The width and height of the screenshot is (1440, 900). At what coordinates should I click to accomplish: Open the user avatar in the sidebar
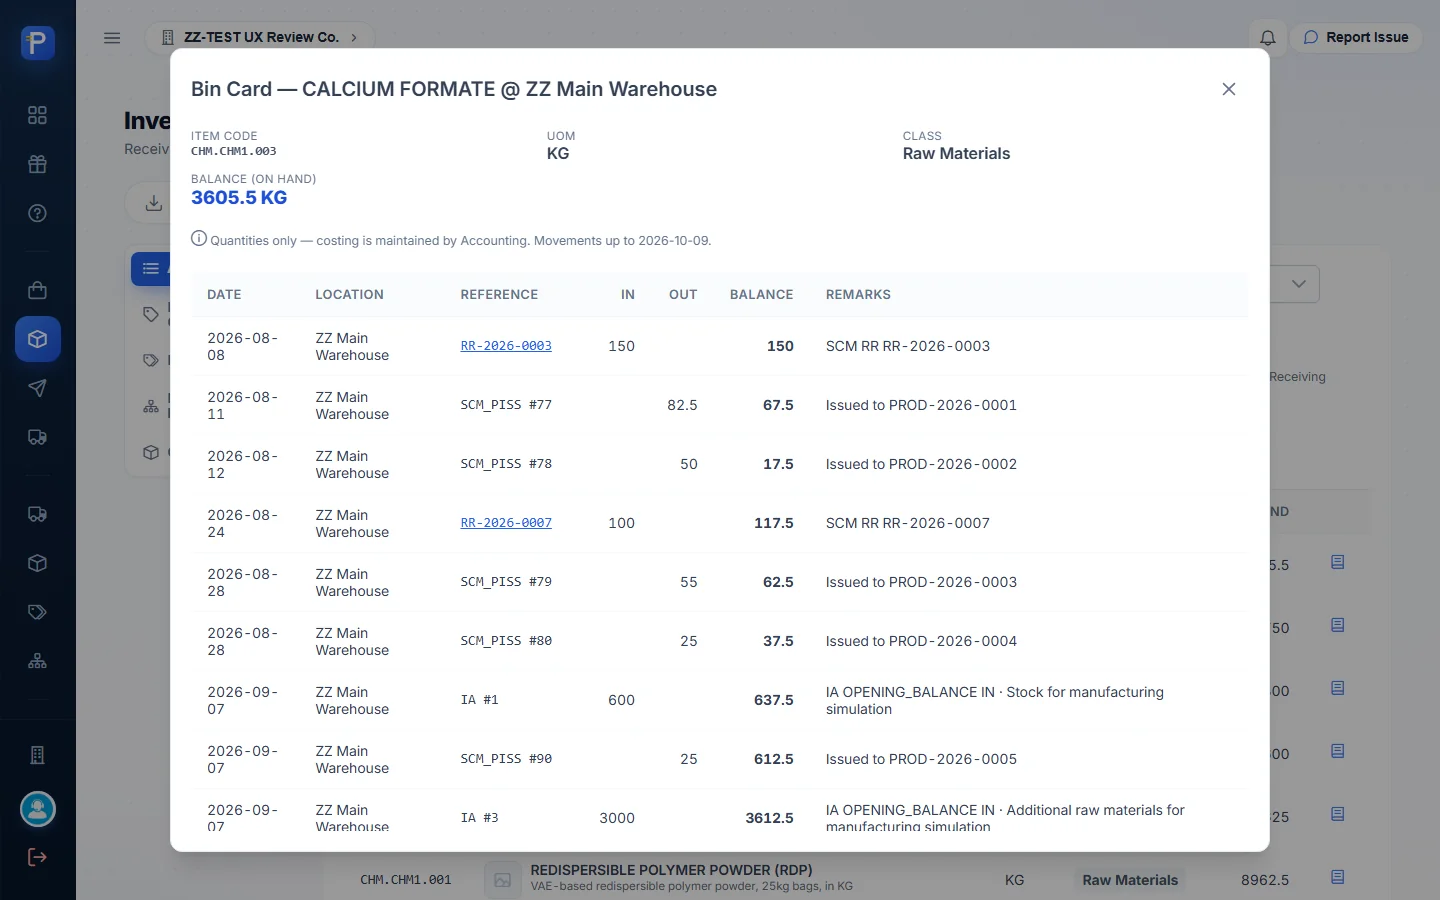tap(38, 809)
